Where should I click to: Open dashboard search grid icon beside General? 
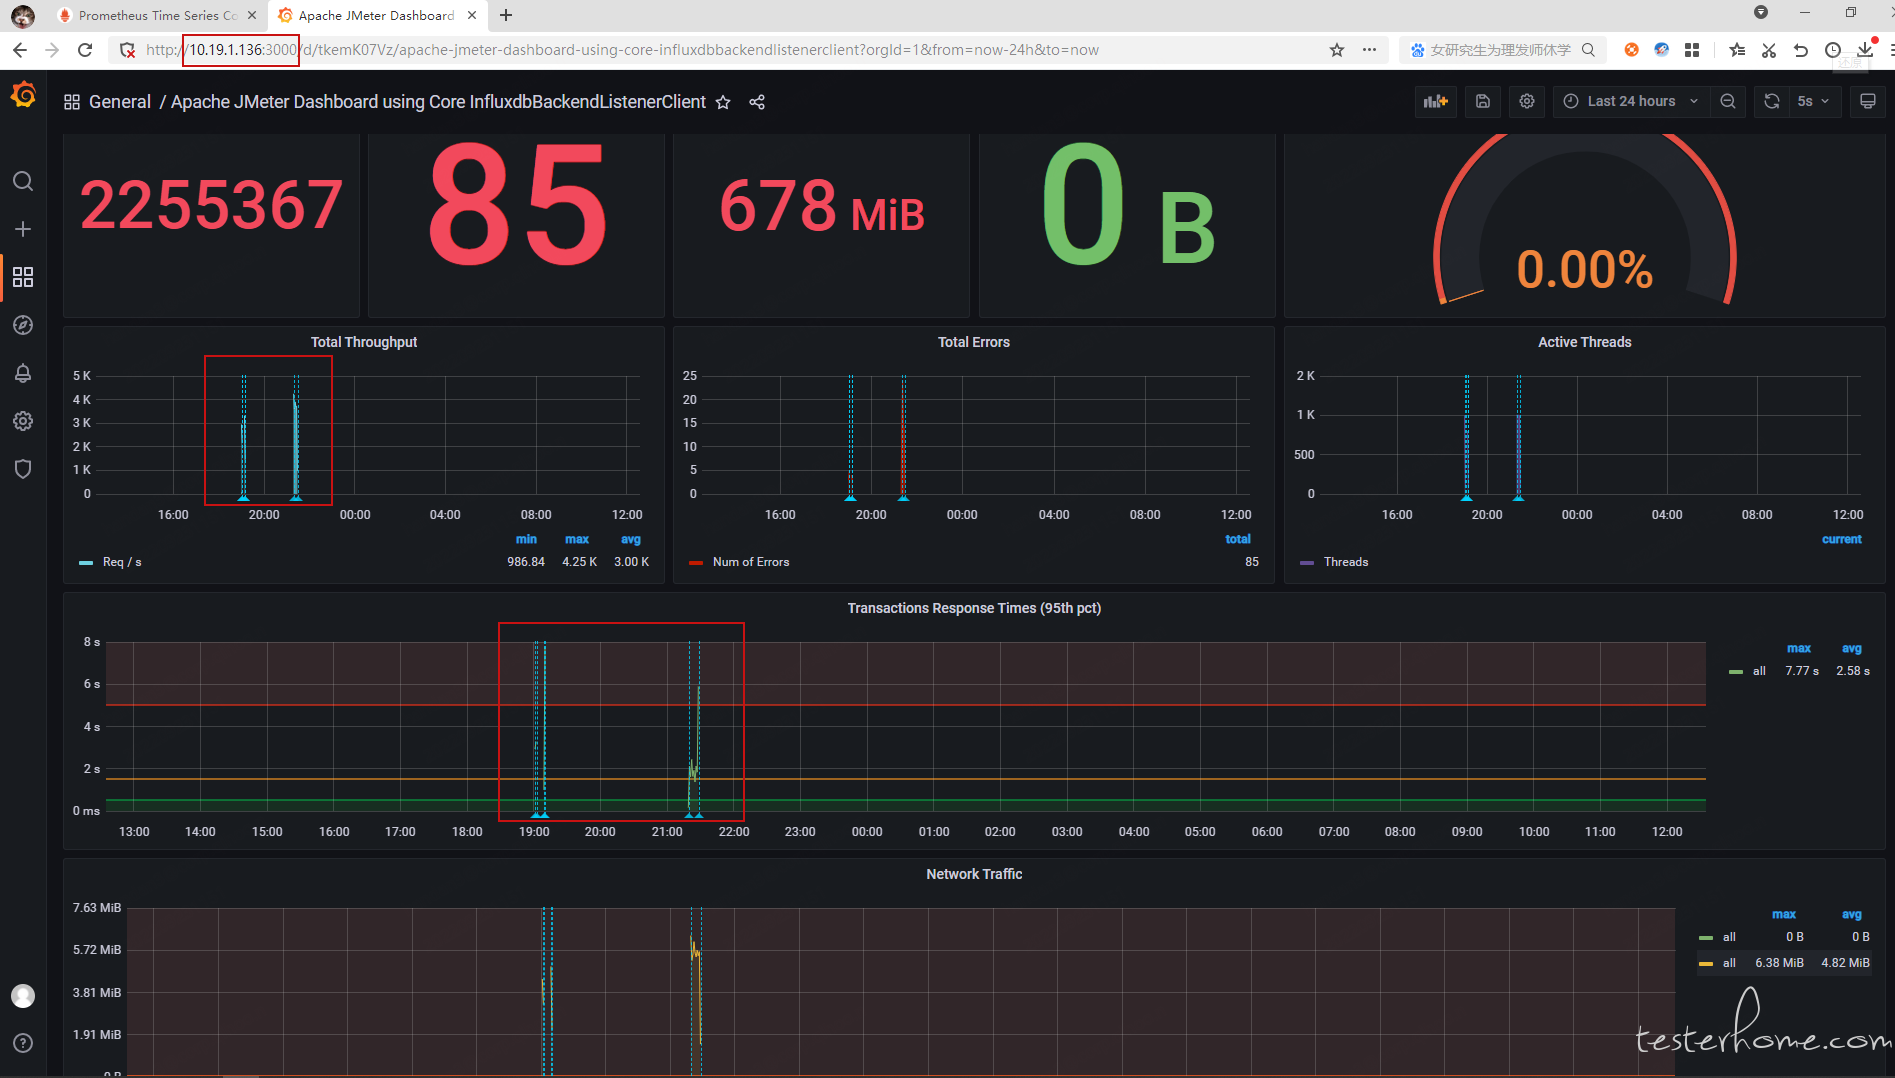(72, 102)
